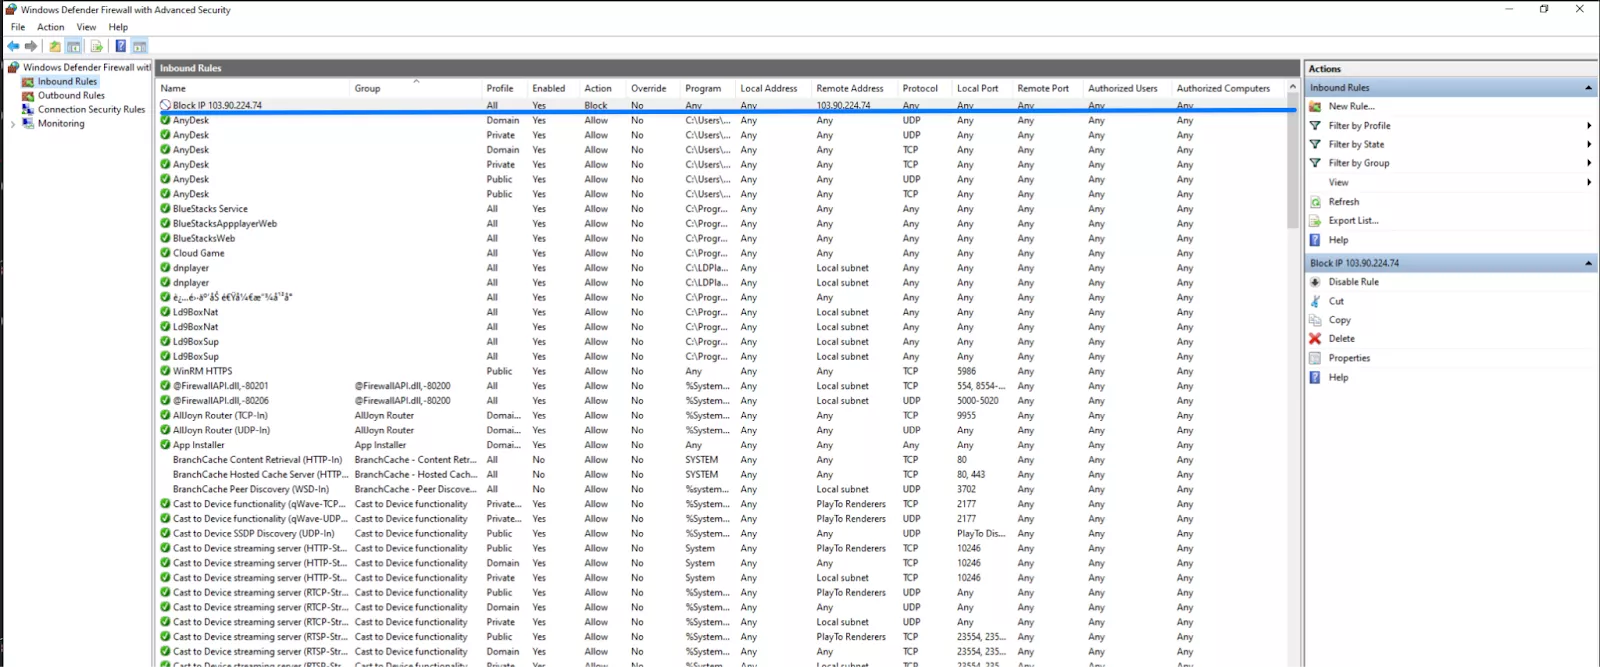Collapse the Inbound Rules actions section

[x=1588, y=88]
